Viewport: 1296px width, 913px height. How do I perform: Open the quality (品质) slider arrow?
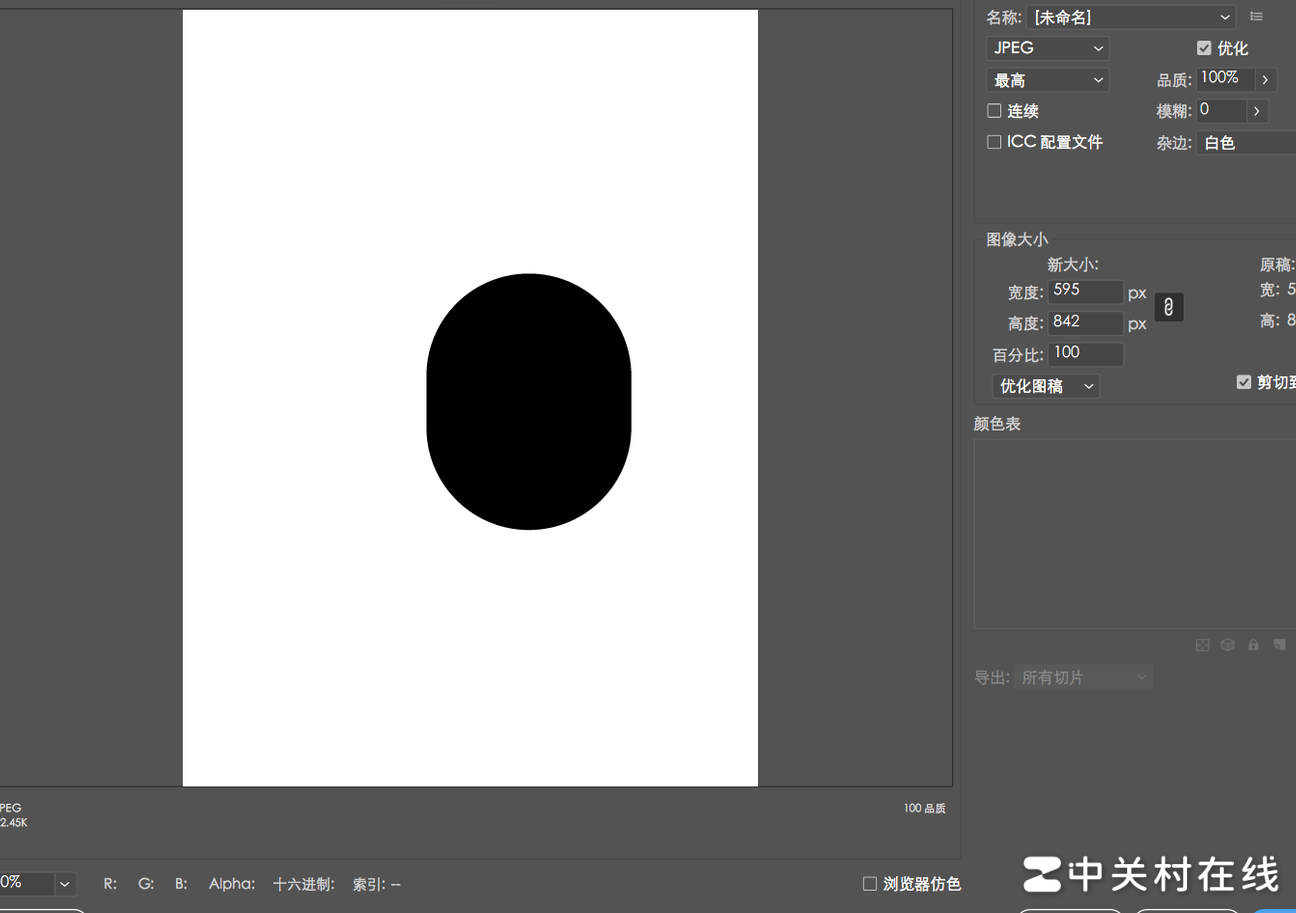pos(1265,79)
